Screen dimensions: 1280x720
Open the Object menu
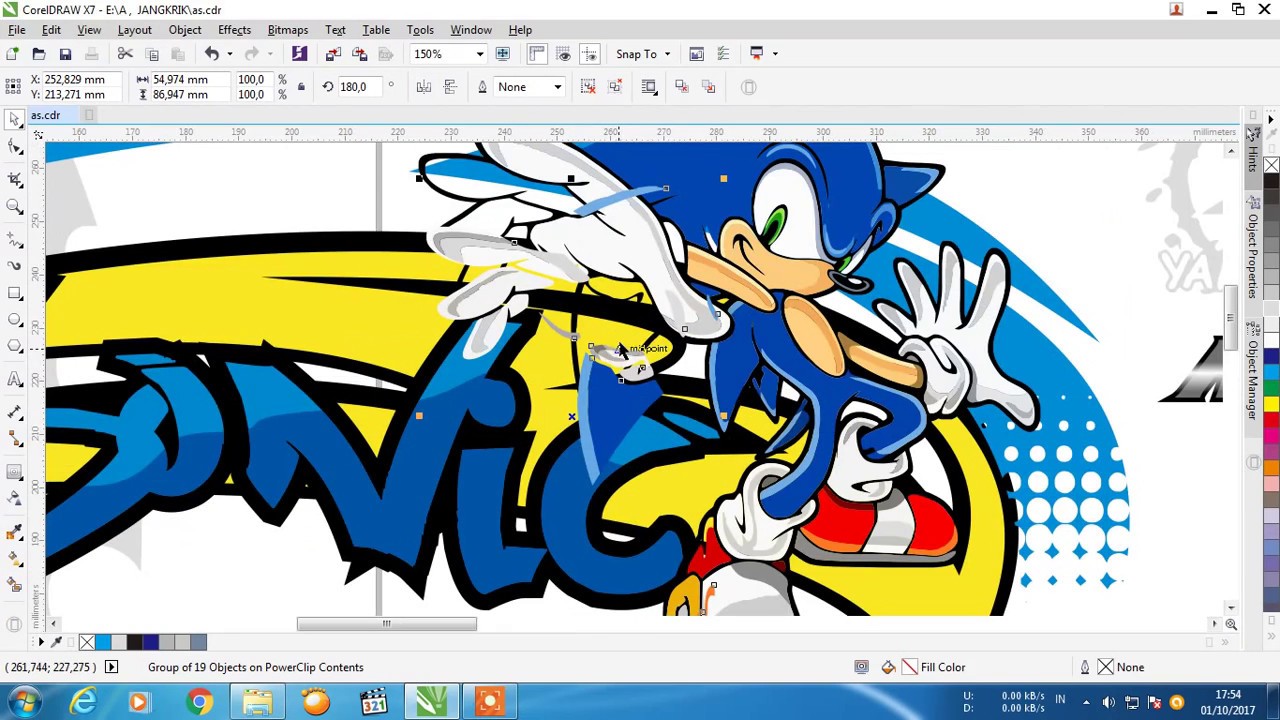(x=185, y=30)
